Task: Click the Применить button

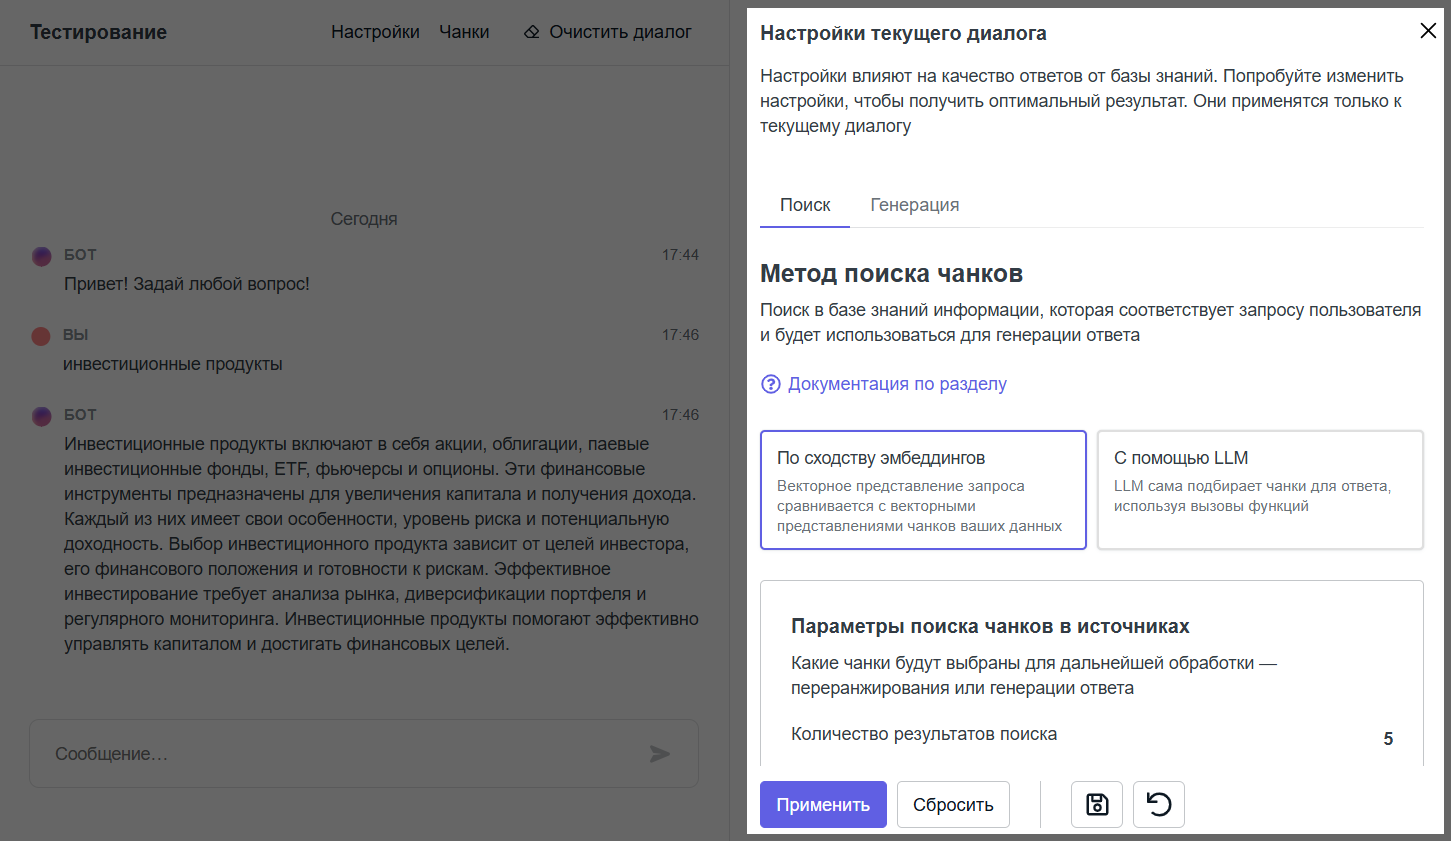Action: click(823, 804)
